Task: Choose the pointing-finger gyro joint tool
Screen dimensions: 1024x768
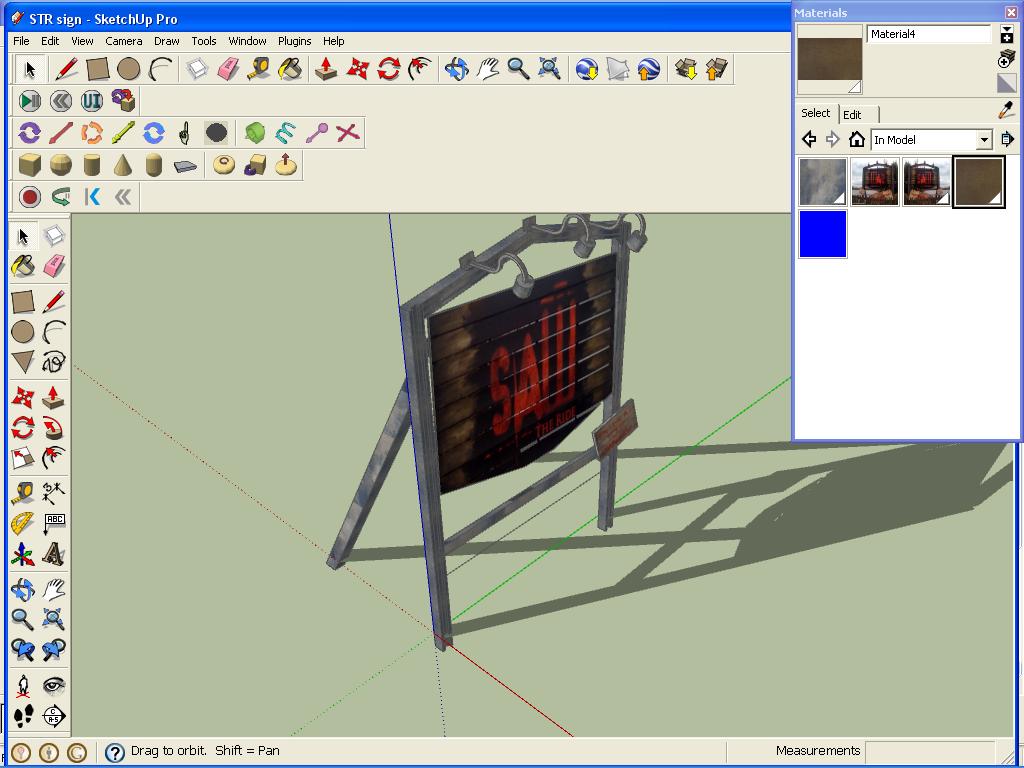Action: point(185,133)
